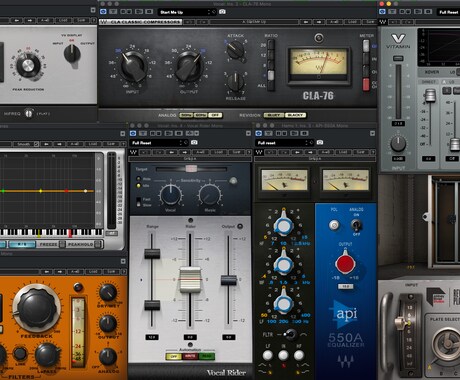This screenshot has width=460, height=380.
Task: Click the Music sensitivity knob in Vocal Rider
Action: coord(210,195)
